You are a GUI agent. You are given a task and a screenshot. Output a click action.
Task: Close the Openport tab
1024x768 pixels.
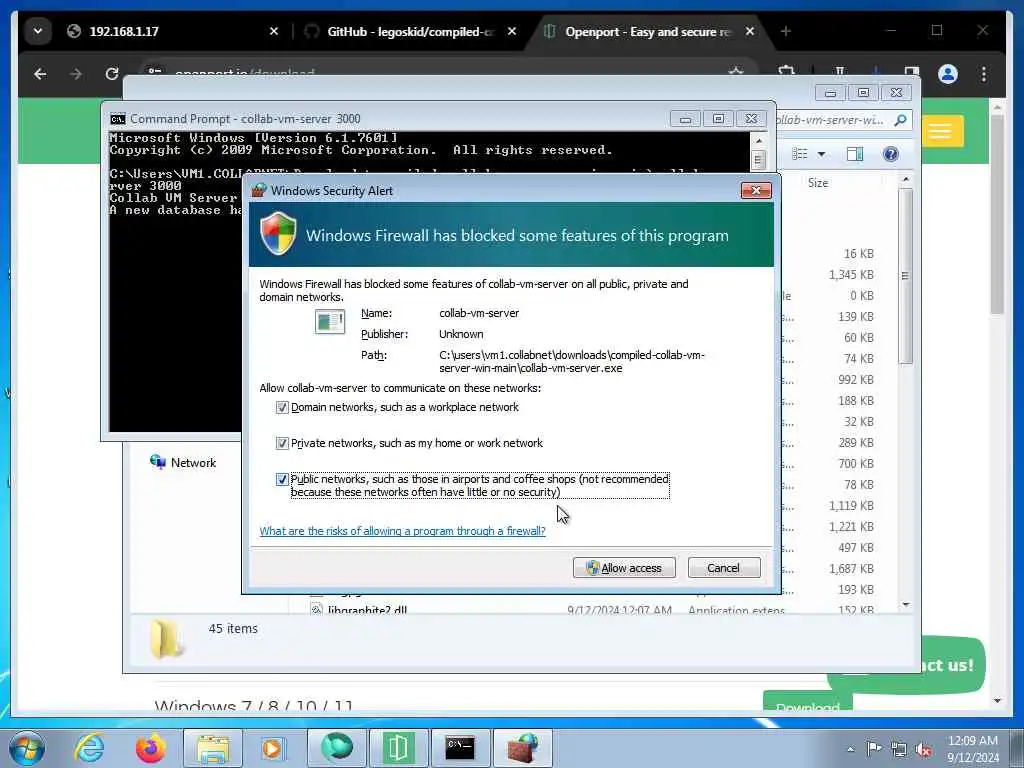750,31
